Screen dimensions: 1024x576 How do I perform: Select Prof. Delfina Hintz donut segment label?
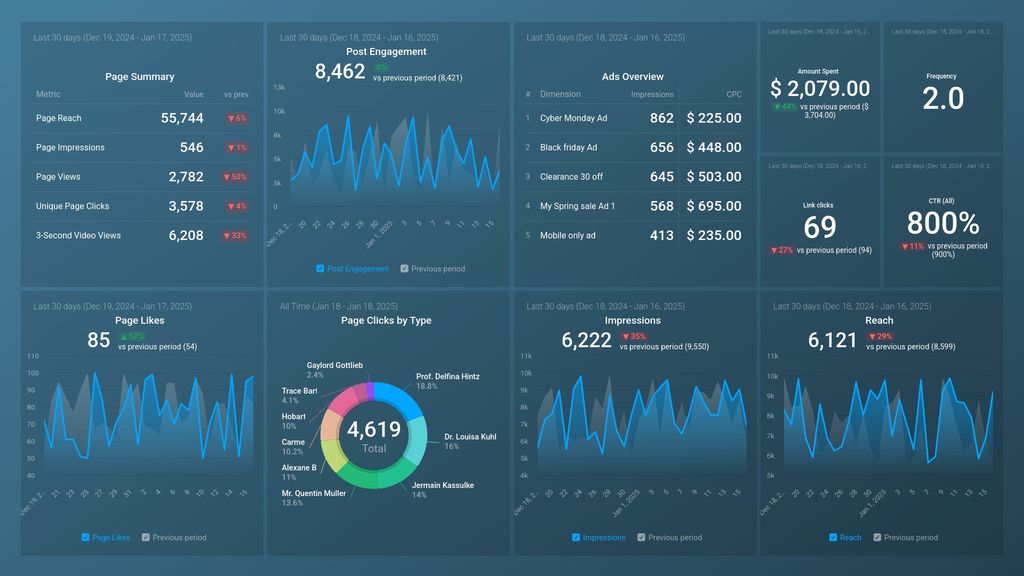coord(447,381)
